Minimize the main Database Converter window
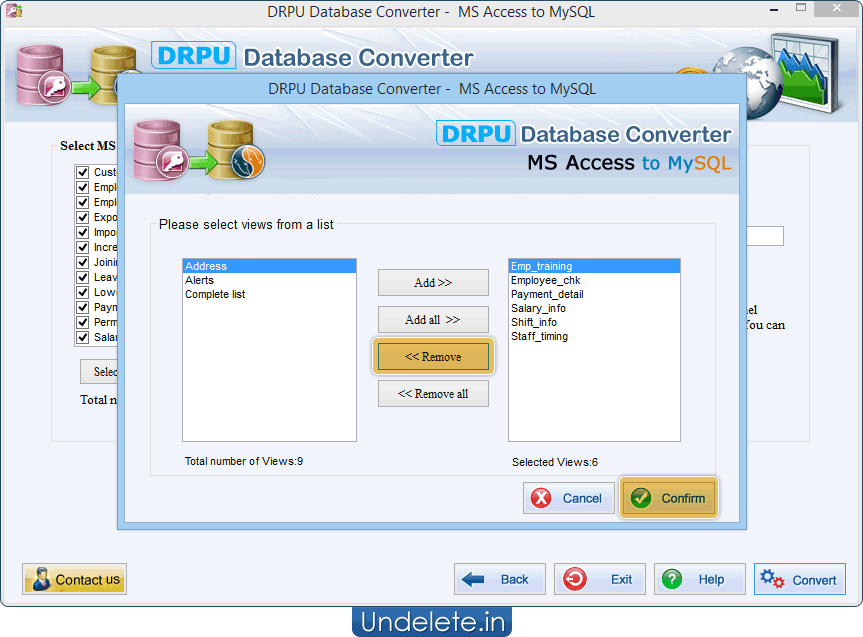This screenshot has height=637, width=863. [774, 9]
